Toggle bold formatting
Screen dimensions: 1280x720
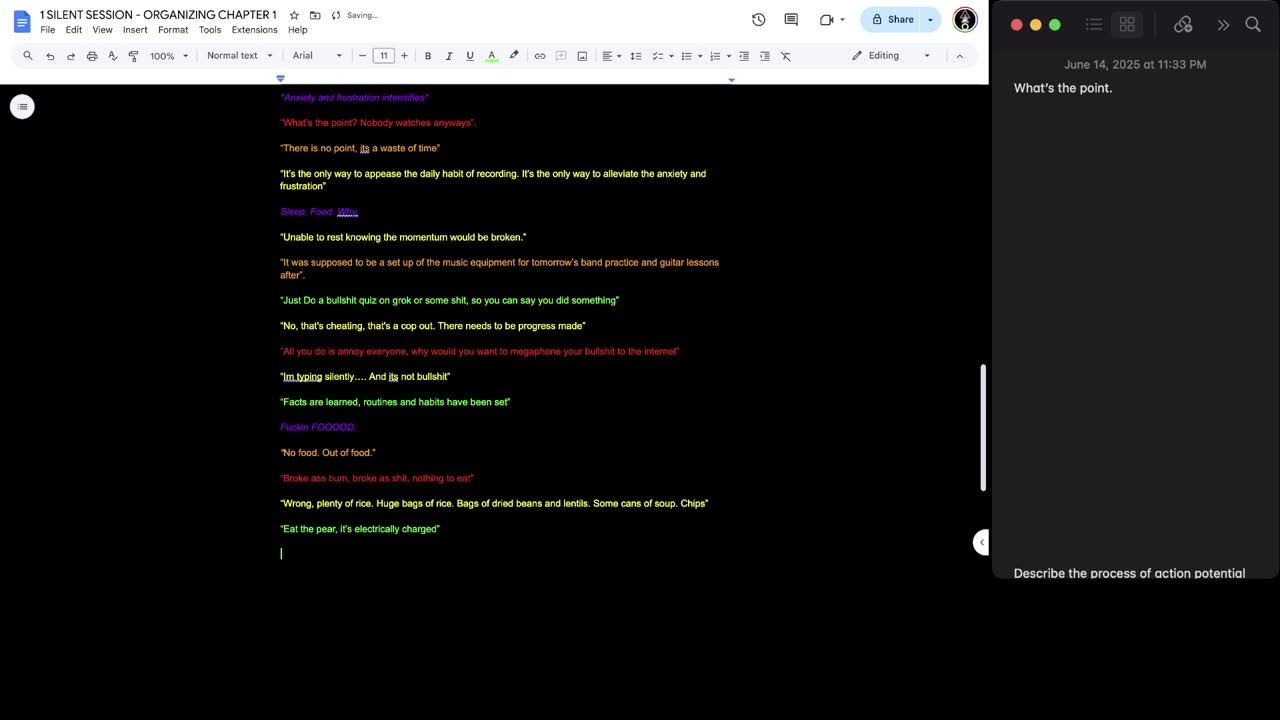pos(428,56)
